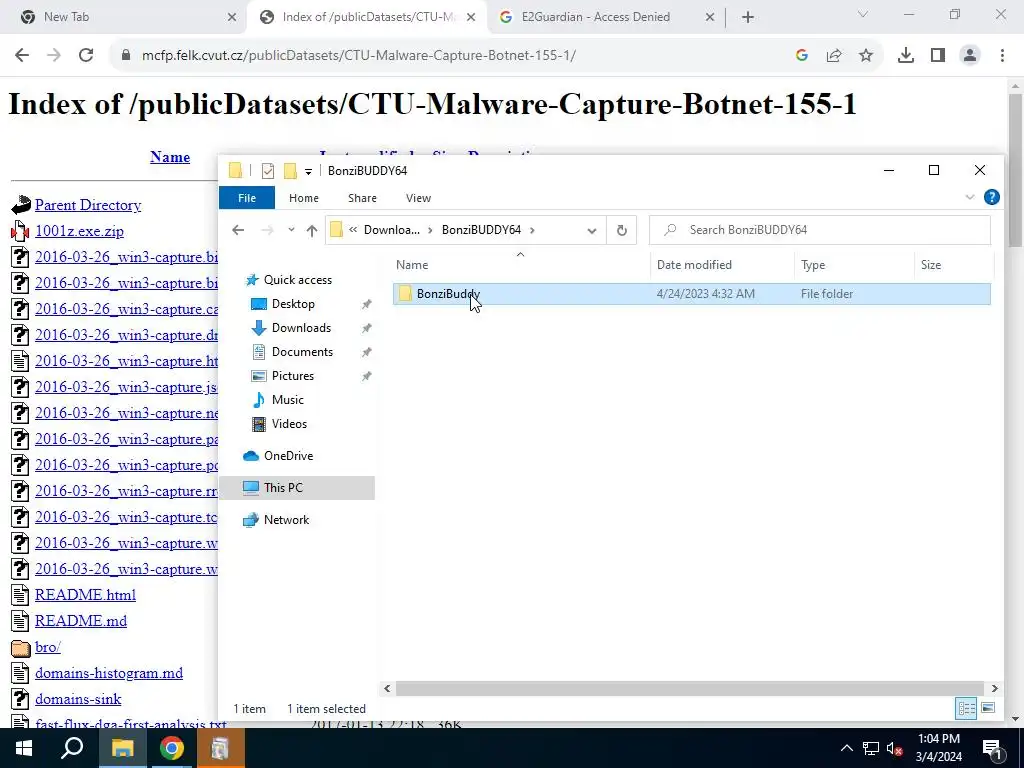The height and width of the screenshot is (768, 1024).
Task: Open Share ribbon tab
Action: [x=362, y=198]
